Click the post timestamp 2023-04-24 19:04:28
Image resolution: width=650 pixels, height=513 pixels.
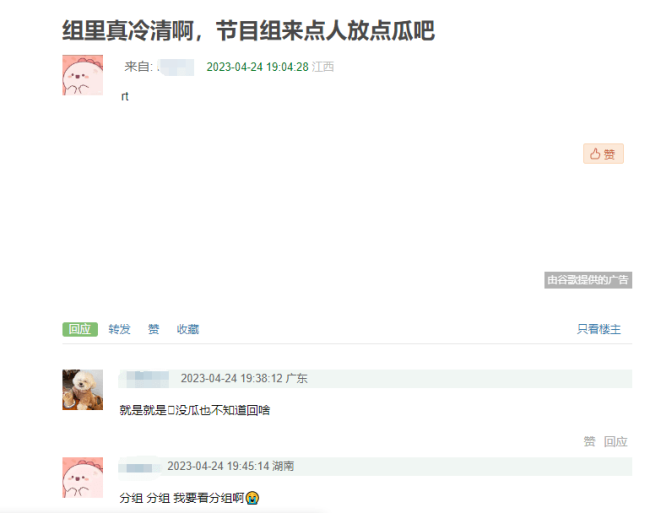pos(257,67)
